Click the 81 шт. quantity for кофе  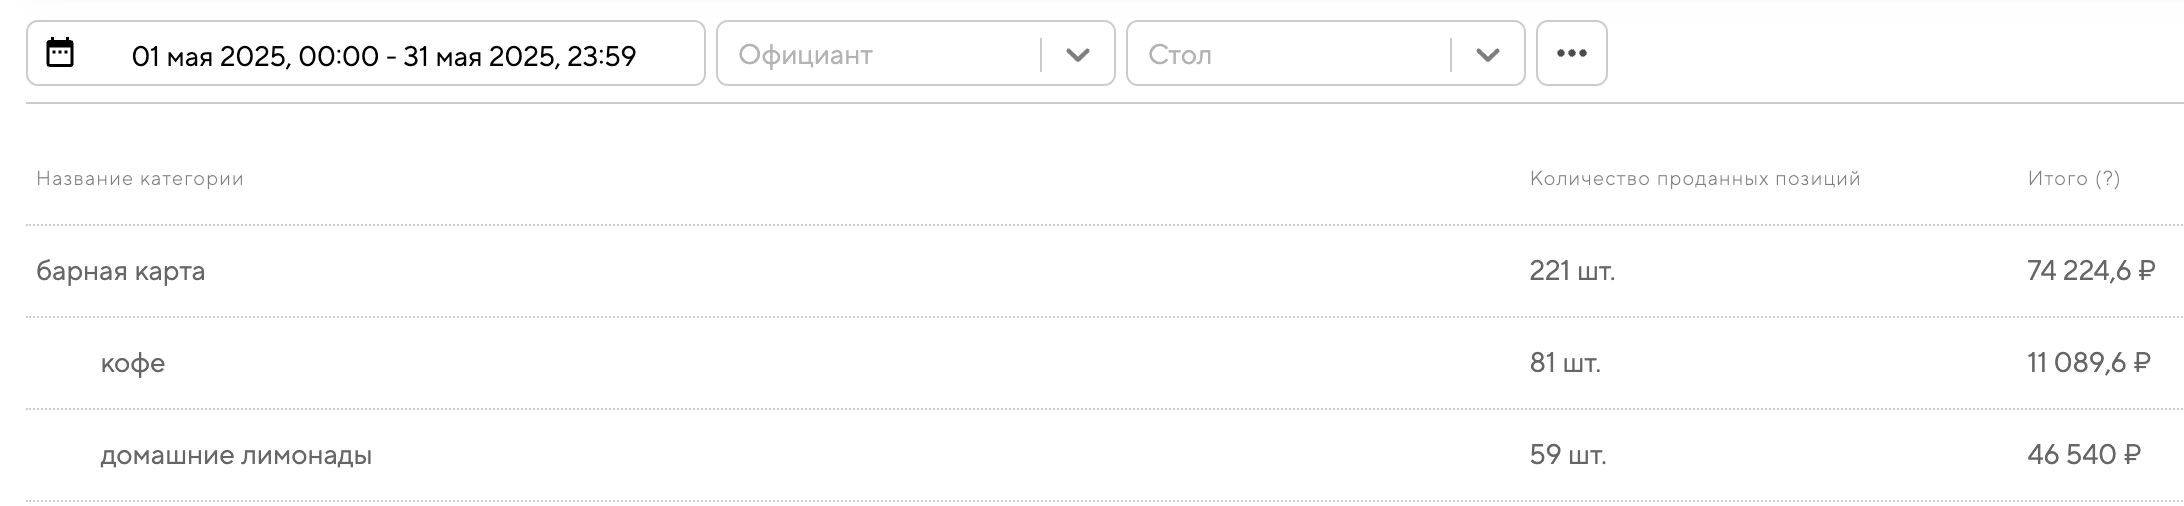[x=1565, y=363]
